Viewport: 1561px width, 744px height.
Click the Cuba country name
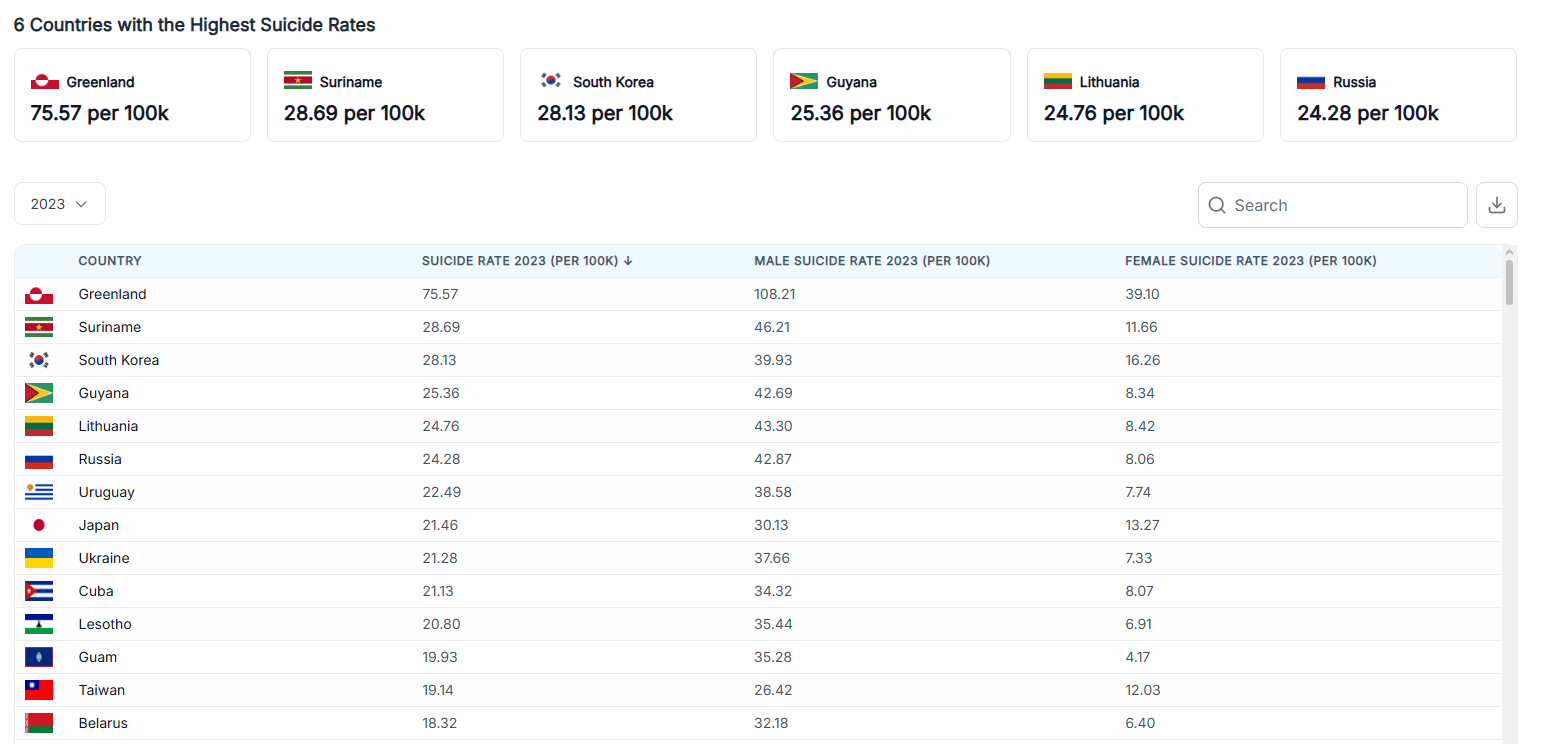96,591
